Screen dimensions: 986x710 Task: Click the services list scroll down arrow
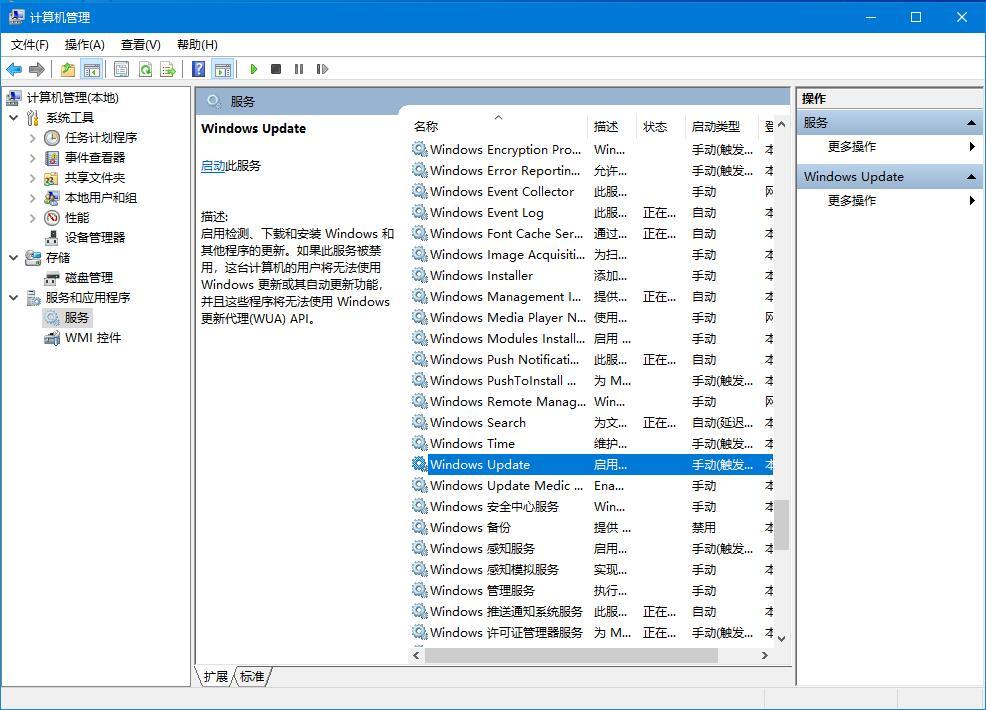tap(782, 638)
